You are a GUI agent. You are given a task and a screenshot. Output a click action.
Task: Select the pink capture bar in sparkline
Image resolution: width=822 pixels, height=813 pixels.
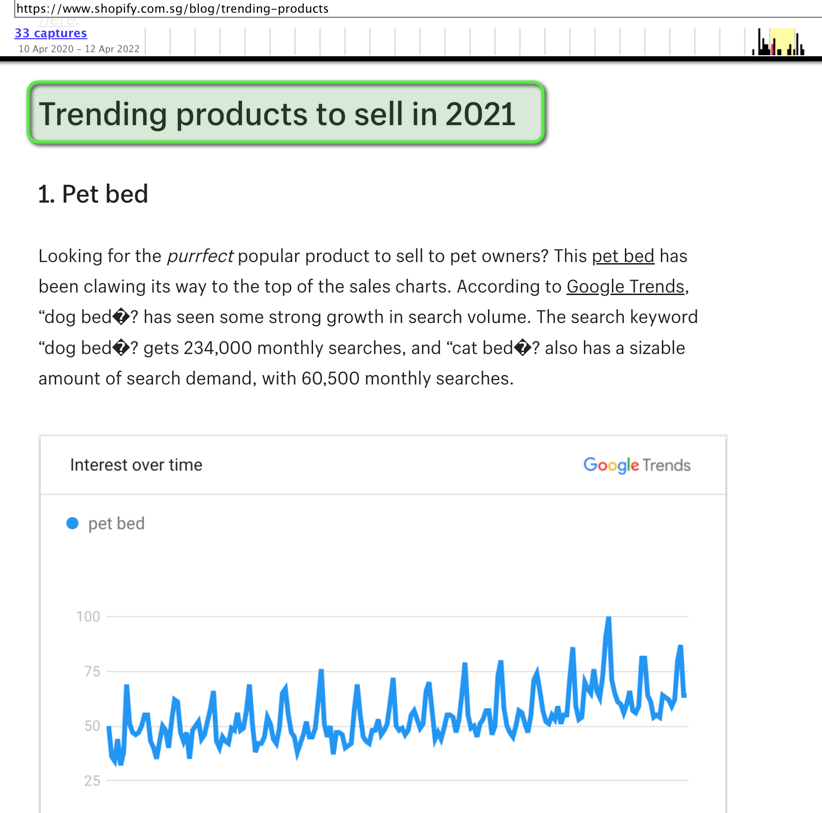[773, 49]
